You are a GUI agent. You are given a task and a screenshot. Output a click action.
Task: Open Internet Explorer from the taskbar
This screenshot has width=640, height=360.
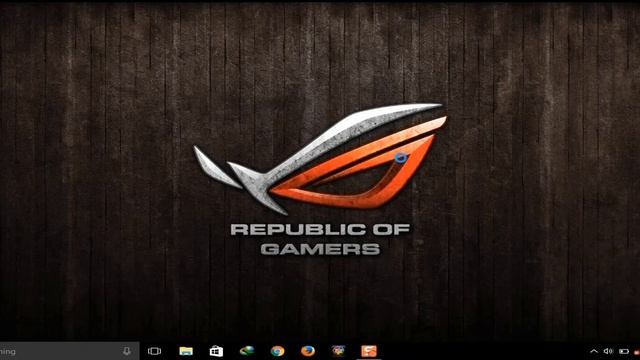point(247,351)
